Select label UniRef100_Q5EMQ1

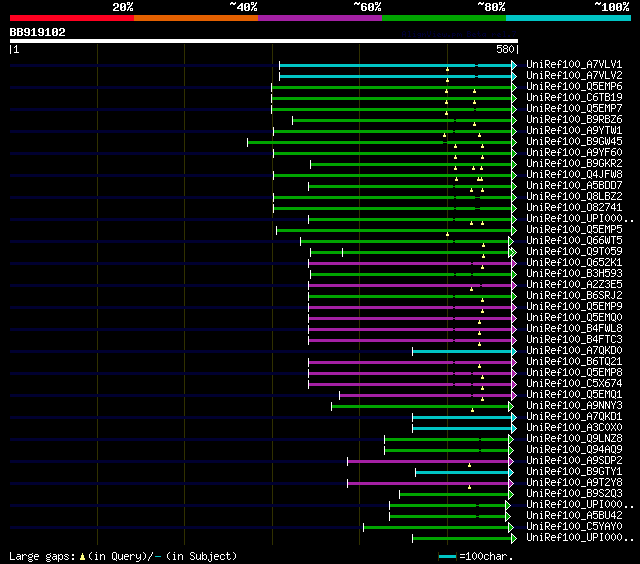(x=574, y=395)
